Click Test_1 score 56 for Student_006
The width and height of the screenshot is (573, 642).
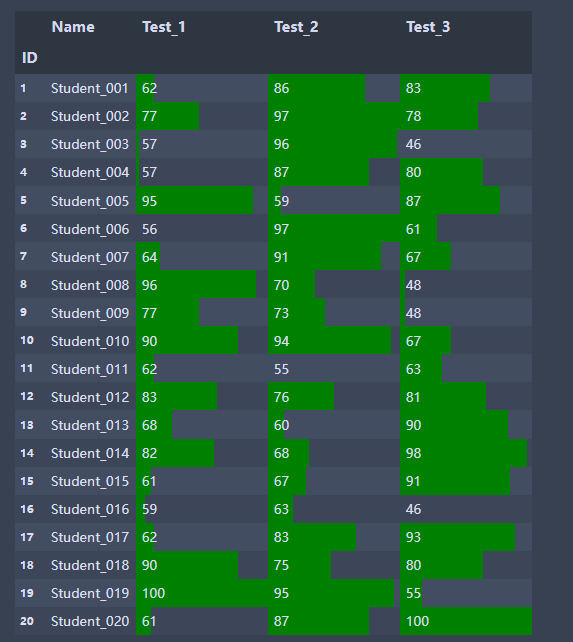click(202, 228)
